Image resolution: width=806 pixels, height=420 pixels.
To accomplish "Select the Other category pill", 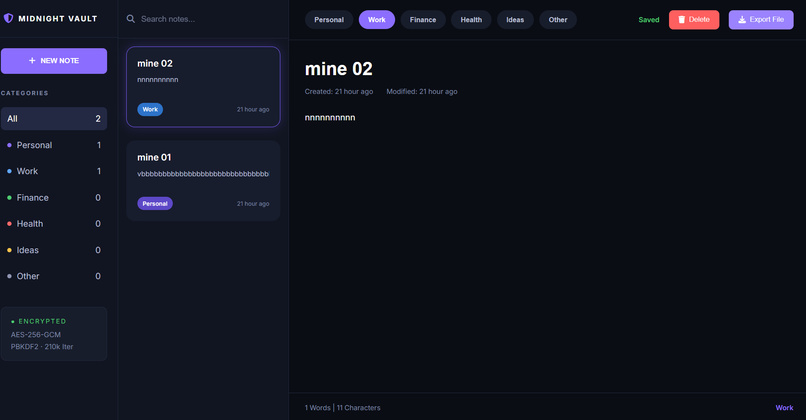I will 558,20.
